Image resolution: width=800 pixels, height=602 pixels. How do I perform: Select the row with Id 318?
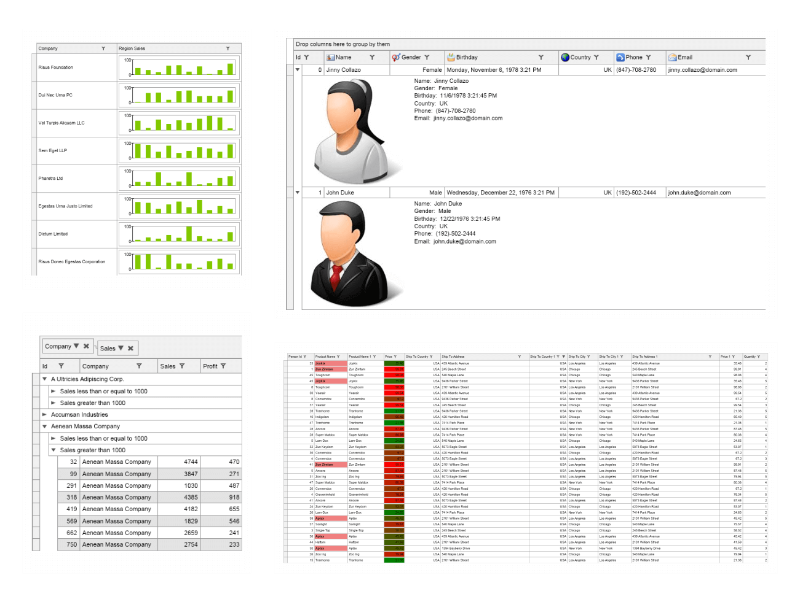150,497
